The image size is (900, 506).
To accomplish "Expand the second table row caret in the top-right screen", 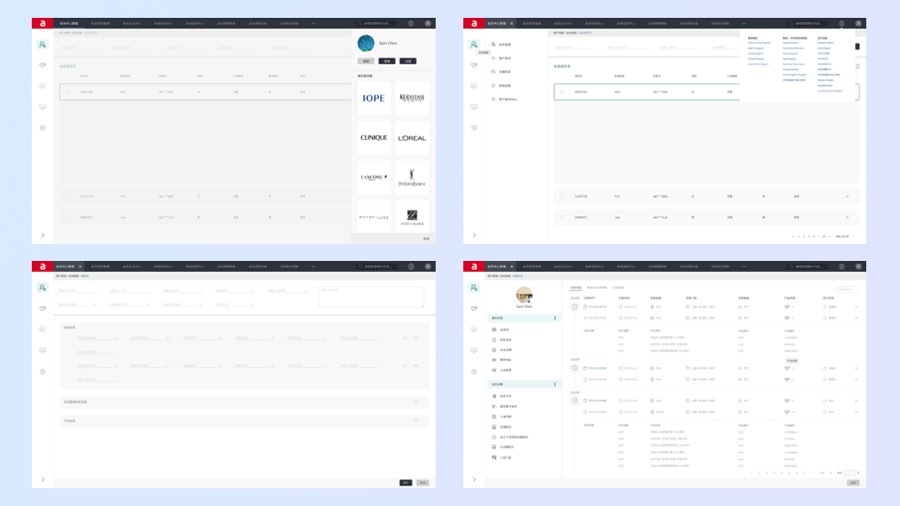I will click(847, 196).
